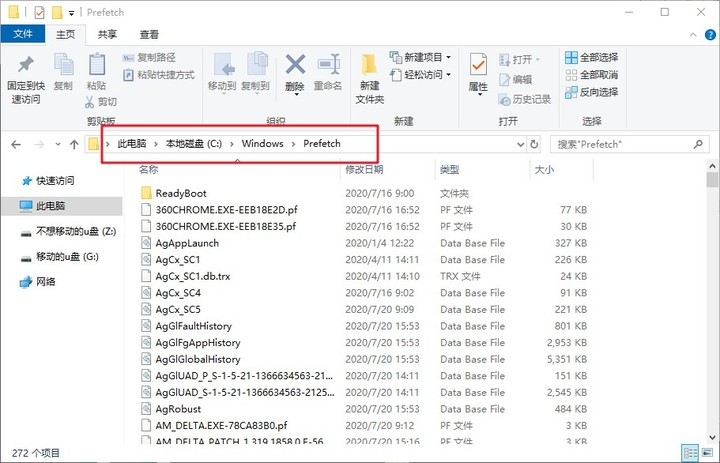Click the Cut scissors icon
Image resolution: width=720 pixels, height=463 pixels.
point(89,102)
